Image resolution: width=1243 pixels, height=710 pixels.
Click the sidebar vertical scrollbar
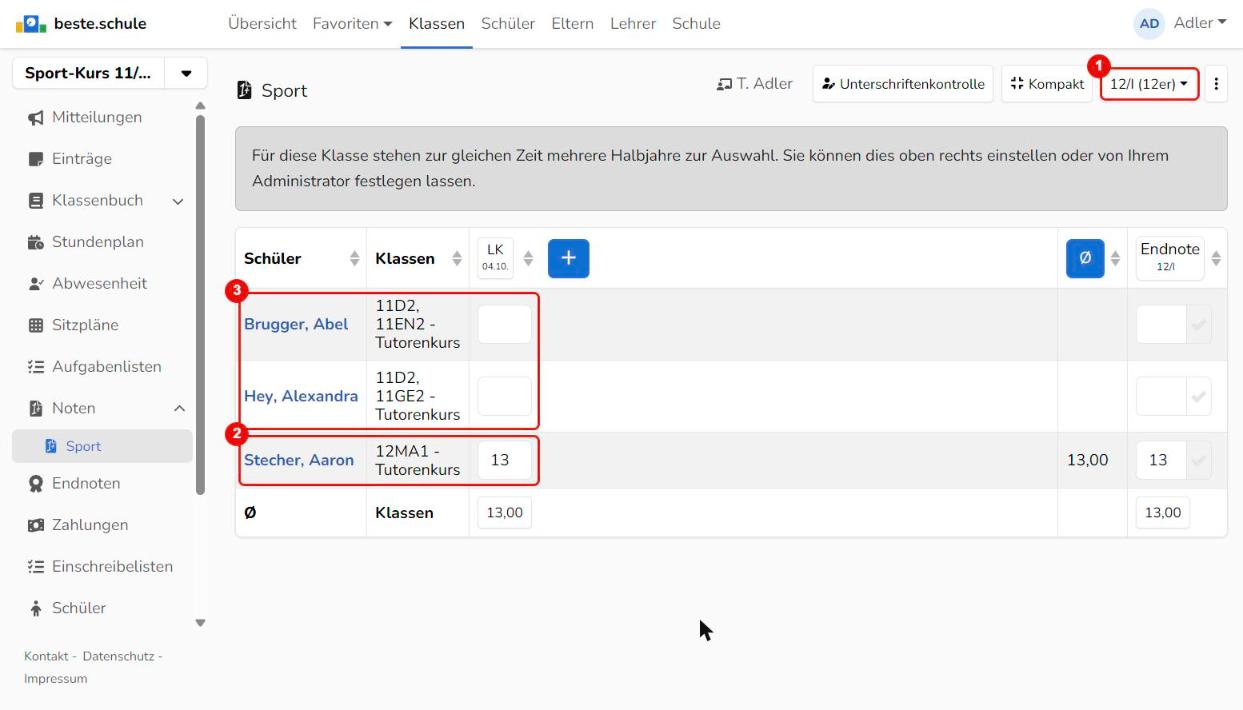click(x=199, y=305)
